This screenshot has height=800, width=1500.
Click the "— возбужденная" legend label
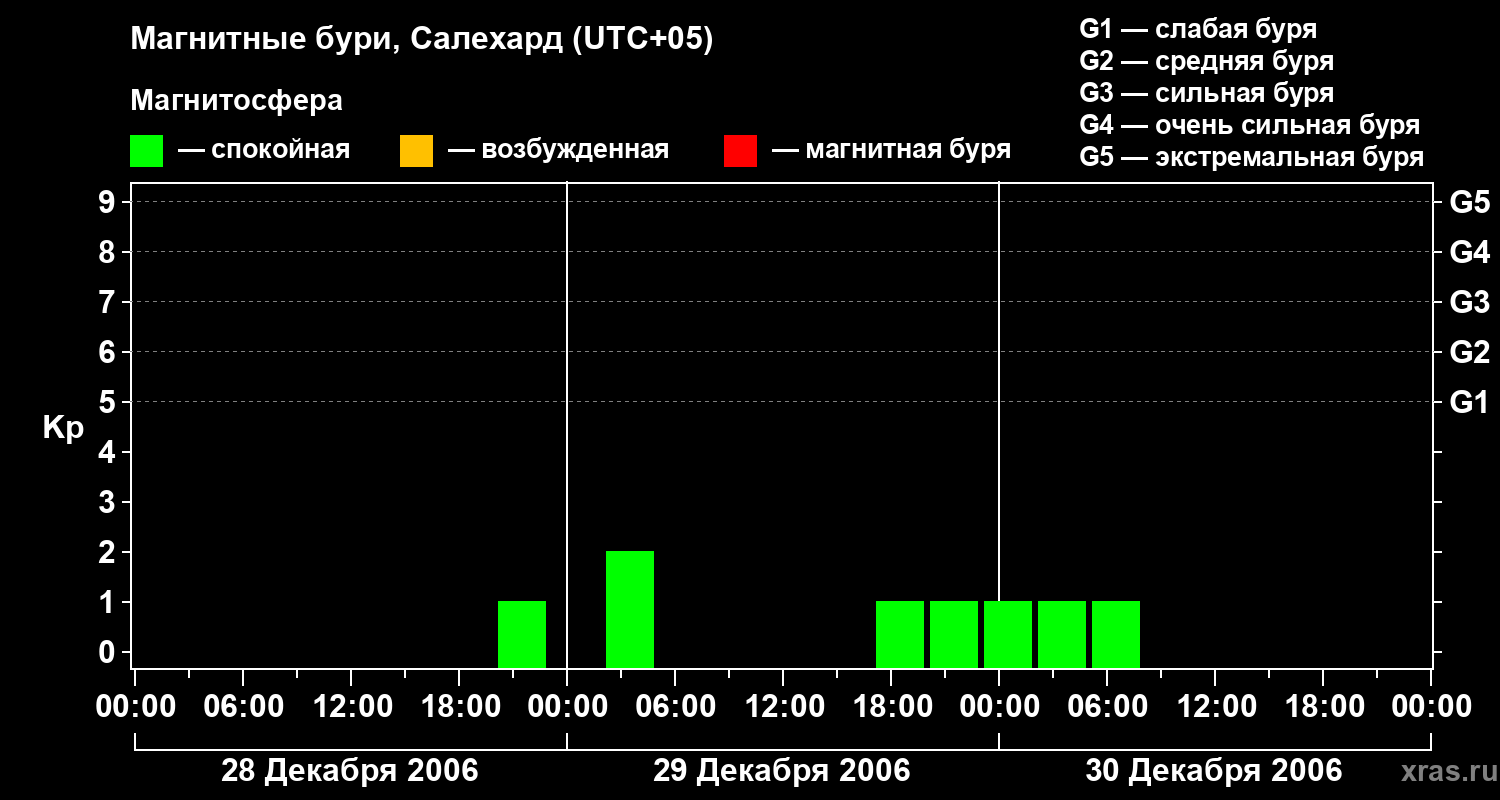pyautogui.click(x=558, y=150)
